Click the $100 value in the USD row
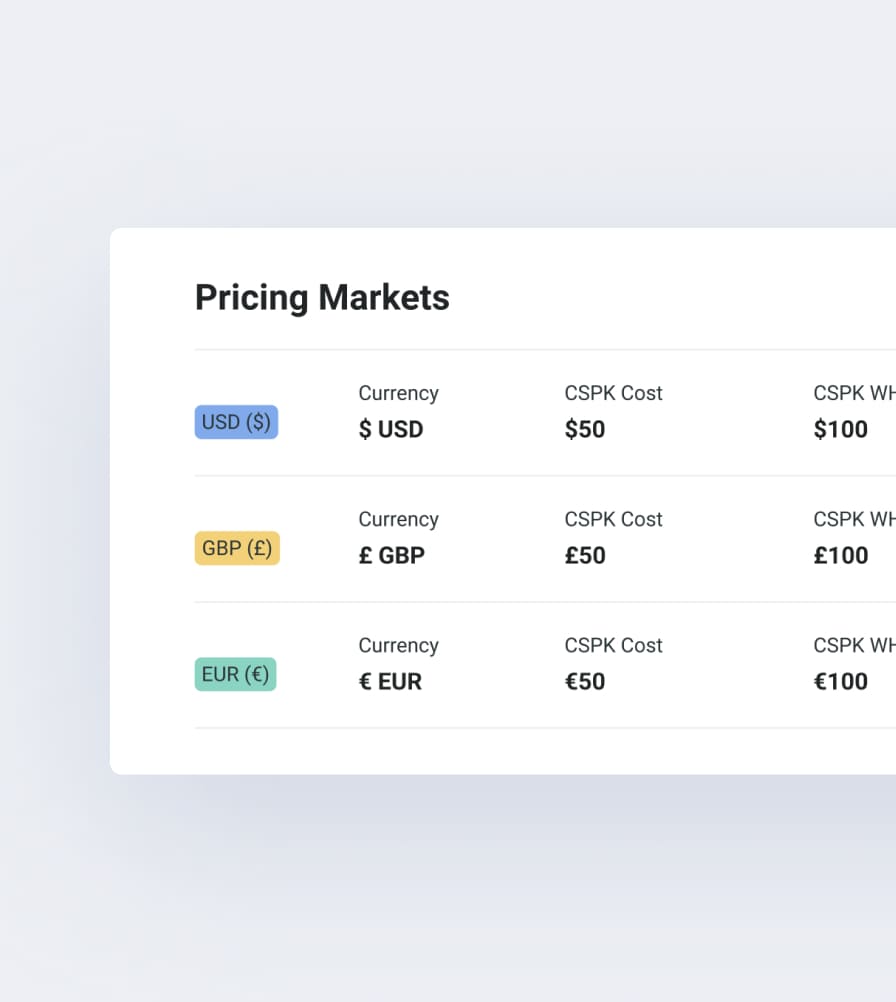 840,430
